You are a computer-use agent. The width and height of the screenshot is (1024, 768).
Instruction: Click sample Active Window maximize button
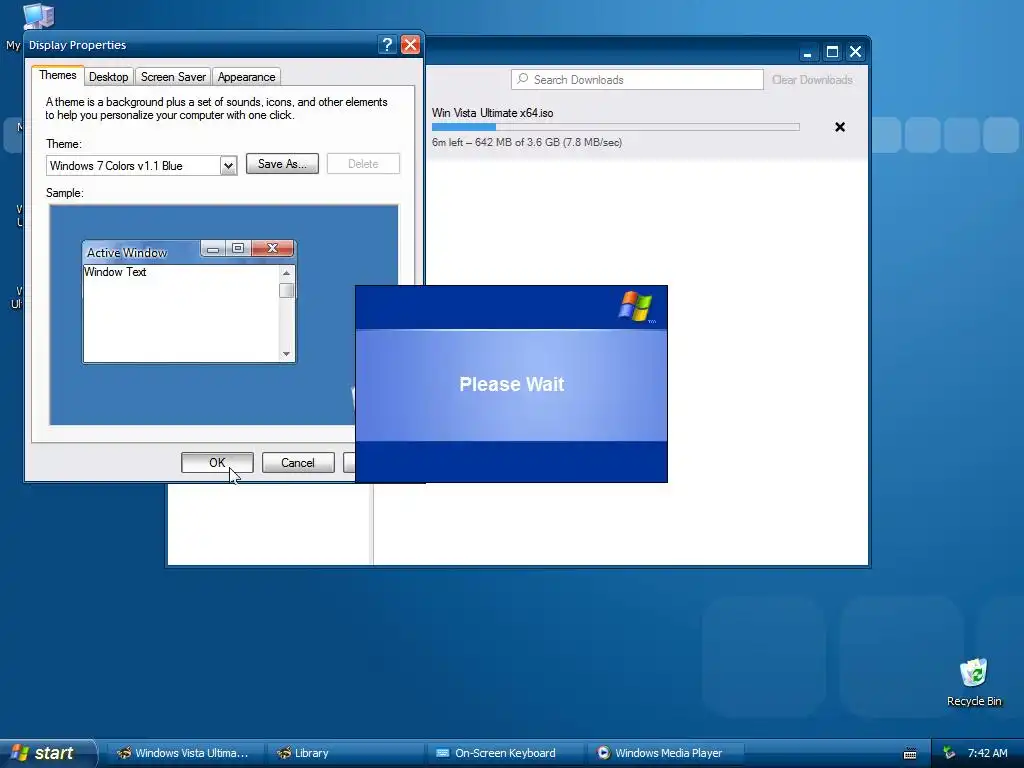click(x=238, y=248)
